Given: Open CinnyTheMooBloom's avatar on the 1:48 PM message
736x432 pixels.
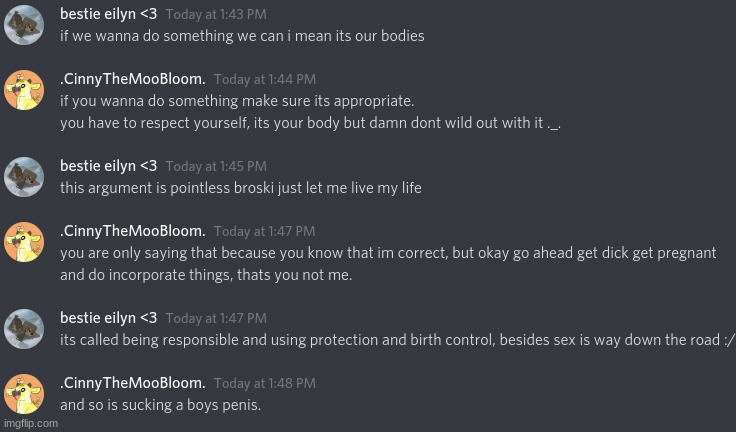Looking at the screenshot, I should (24, 394).
